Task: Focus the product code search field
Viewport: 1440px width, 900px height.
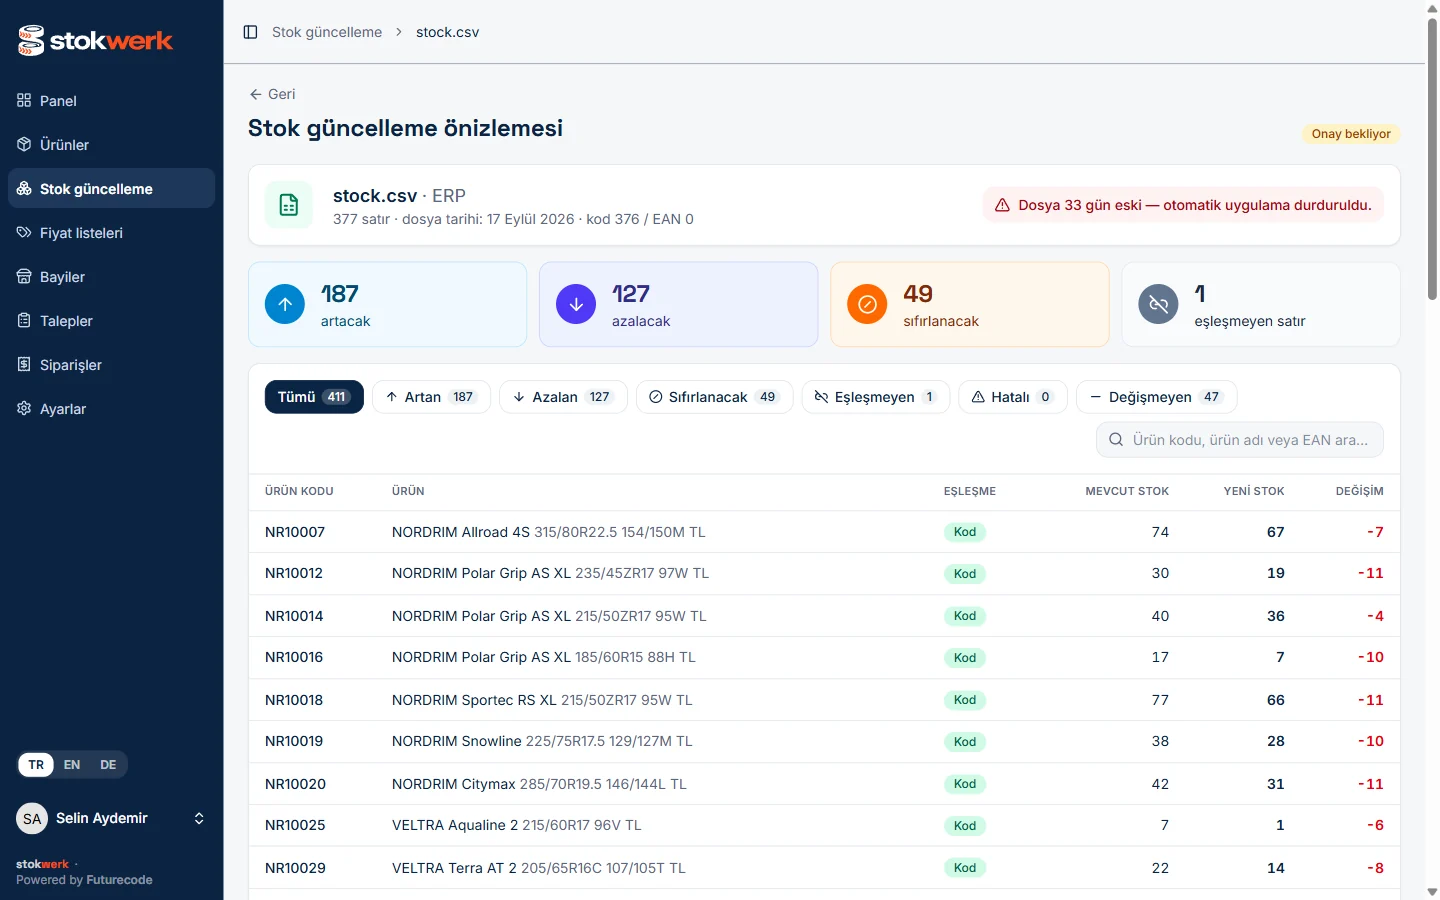Action: [1240, 440]
